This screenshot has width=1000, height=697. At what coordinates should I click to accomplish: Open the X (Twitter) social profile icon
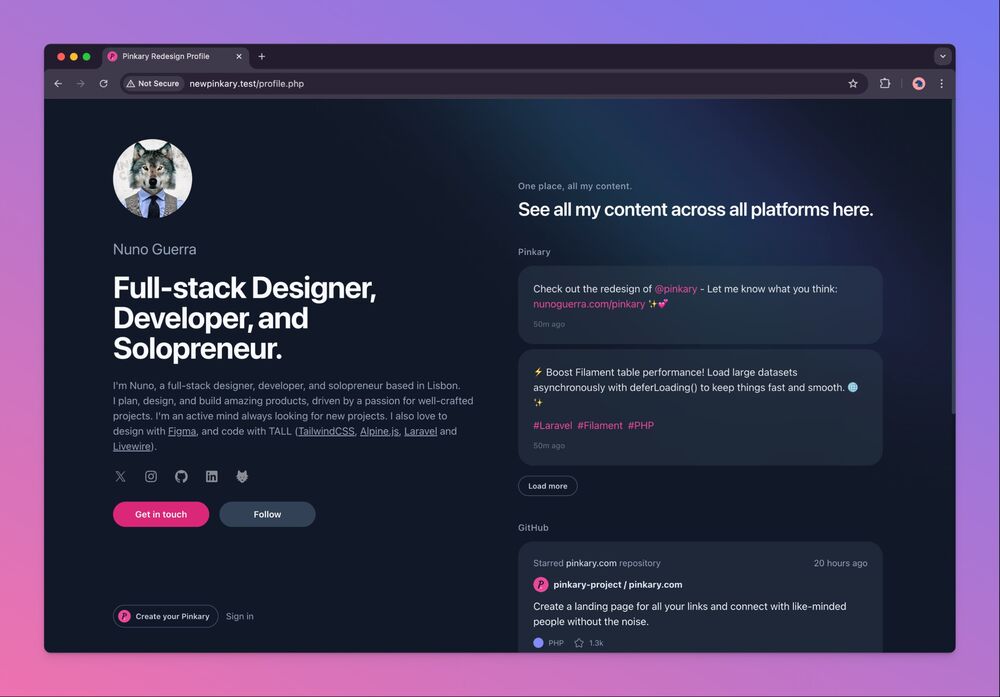[121, 476]
